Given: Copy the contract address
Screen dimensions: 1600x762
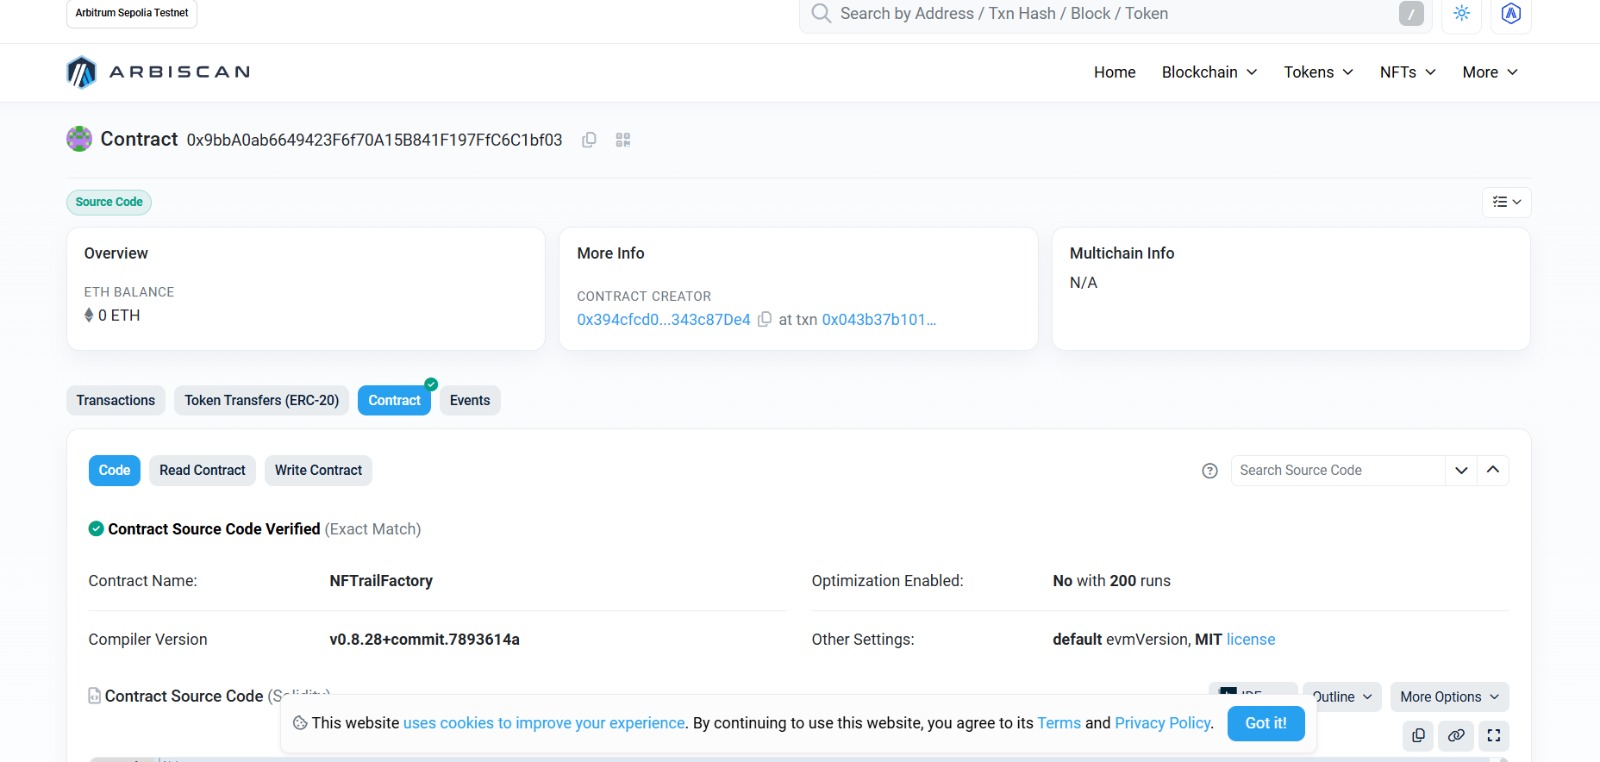Looking at the screenshot, I should 589,140.
